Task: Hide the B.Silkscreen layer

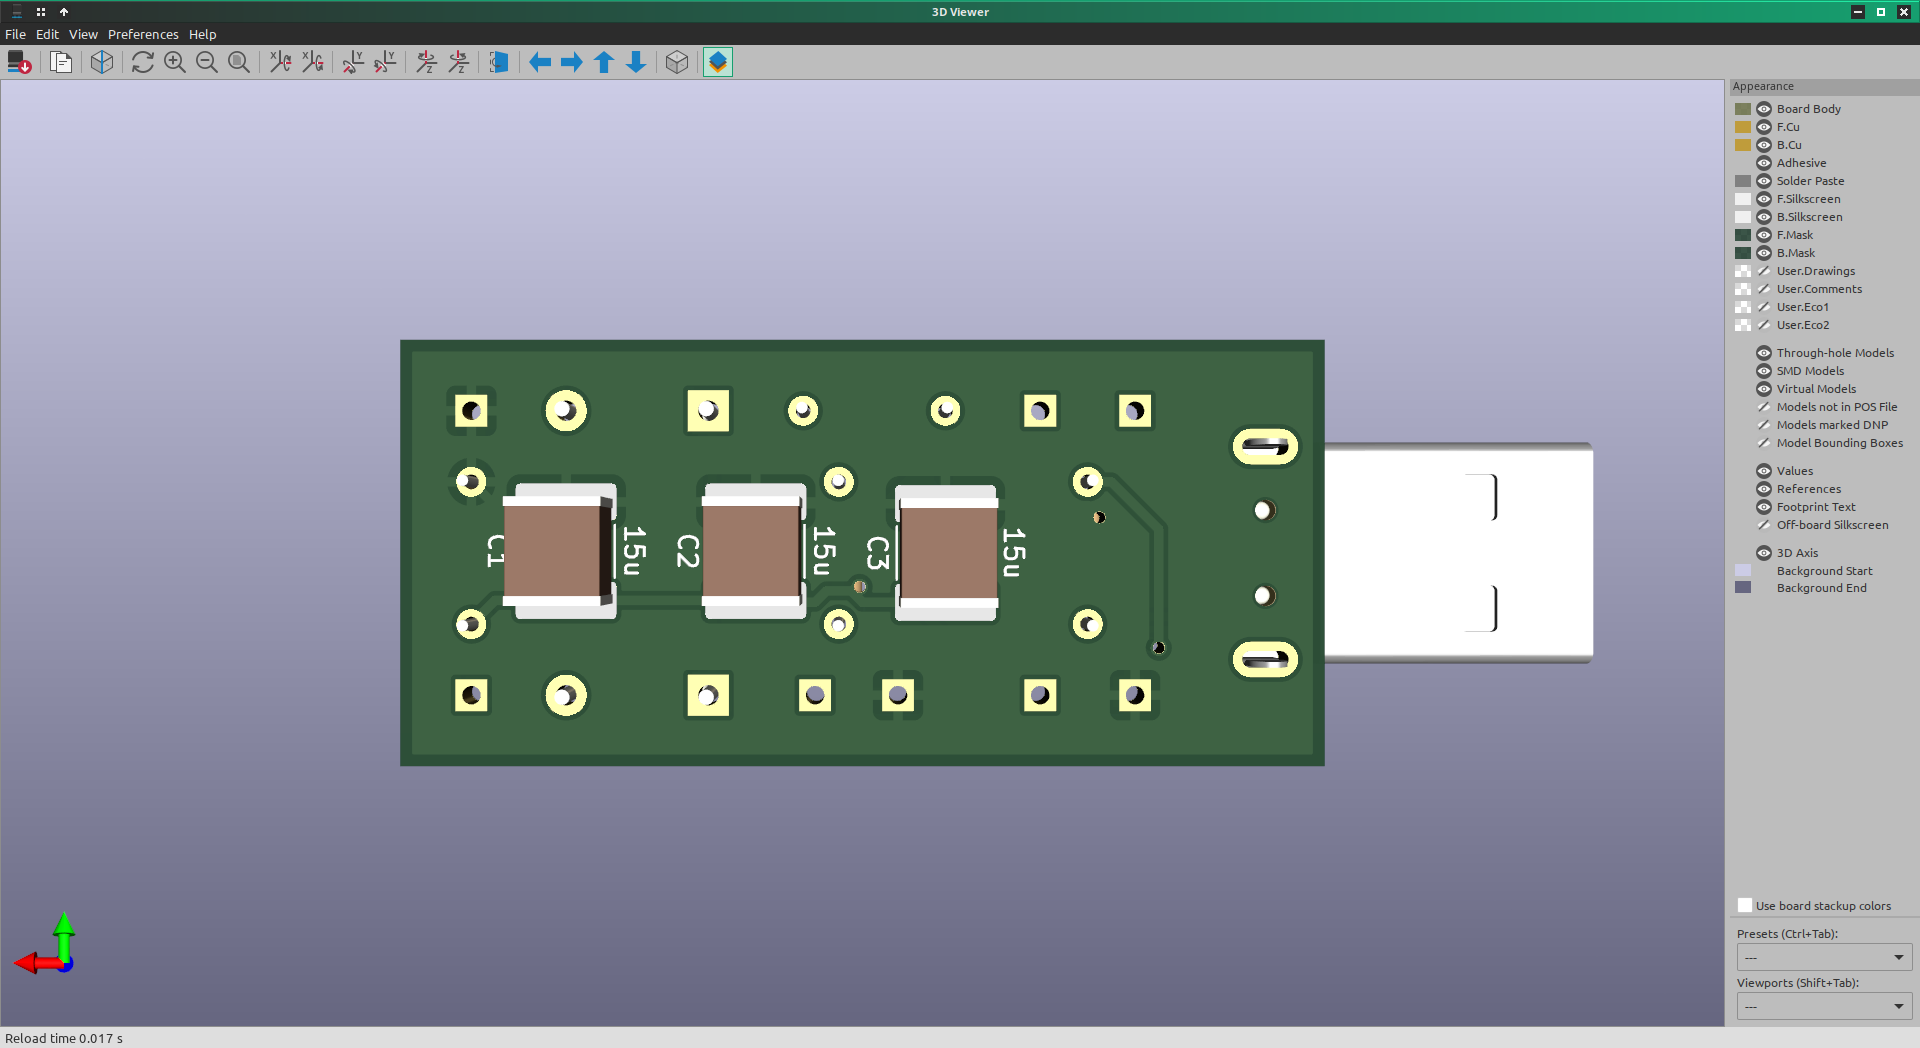Action: click(x=1764, y=217)
